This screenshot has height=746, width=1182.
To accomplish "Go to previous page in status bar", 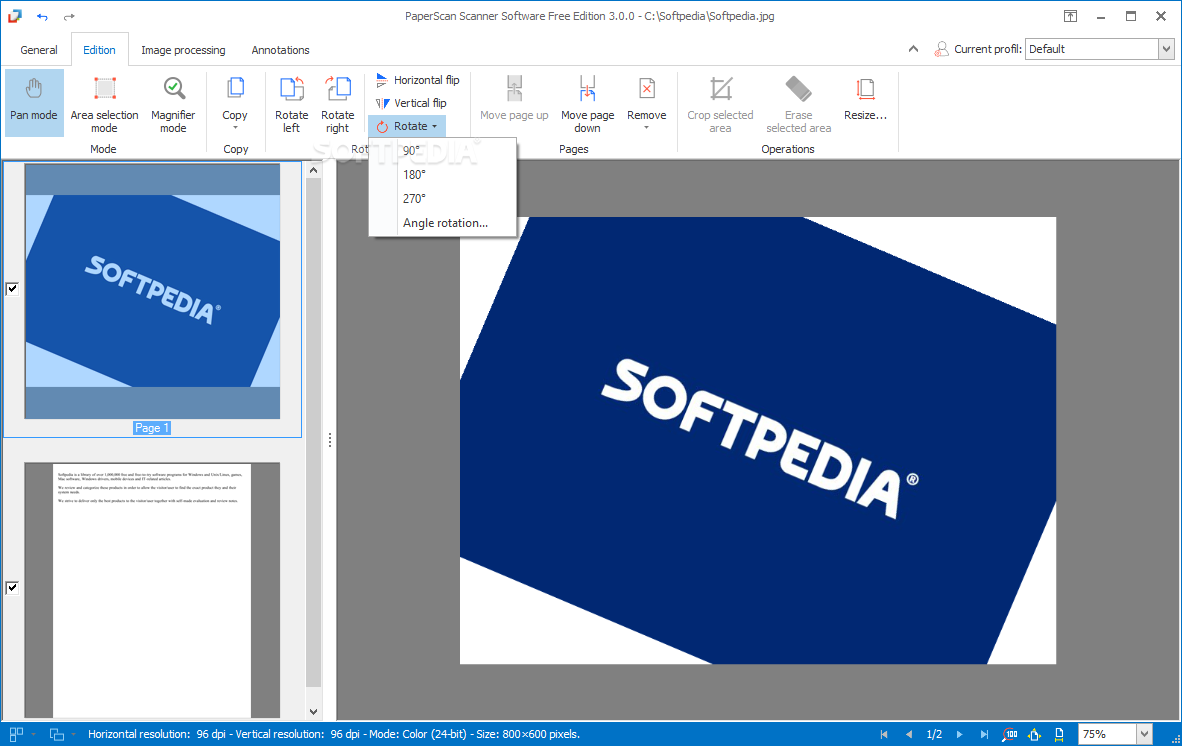I will pos(908,734).
